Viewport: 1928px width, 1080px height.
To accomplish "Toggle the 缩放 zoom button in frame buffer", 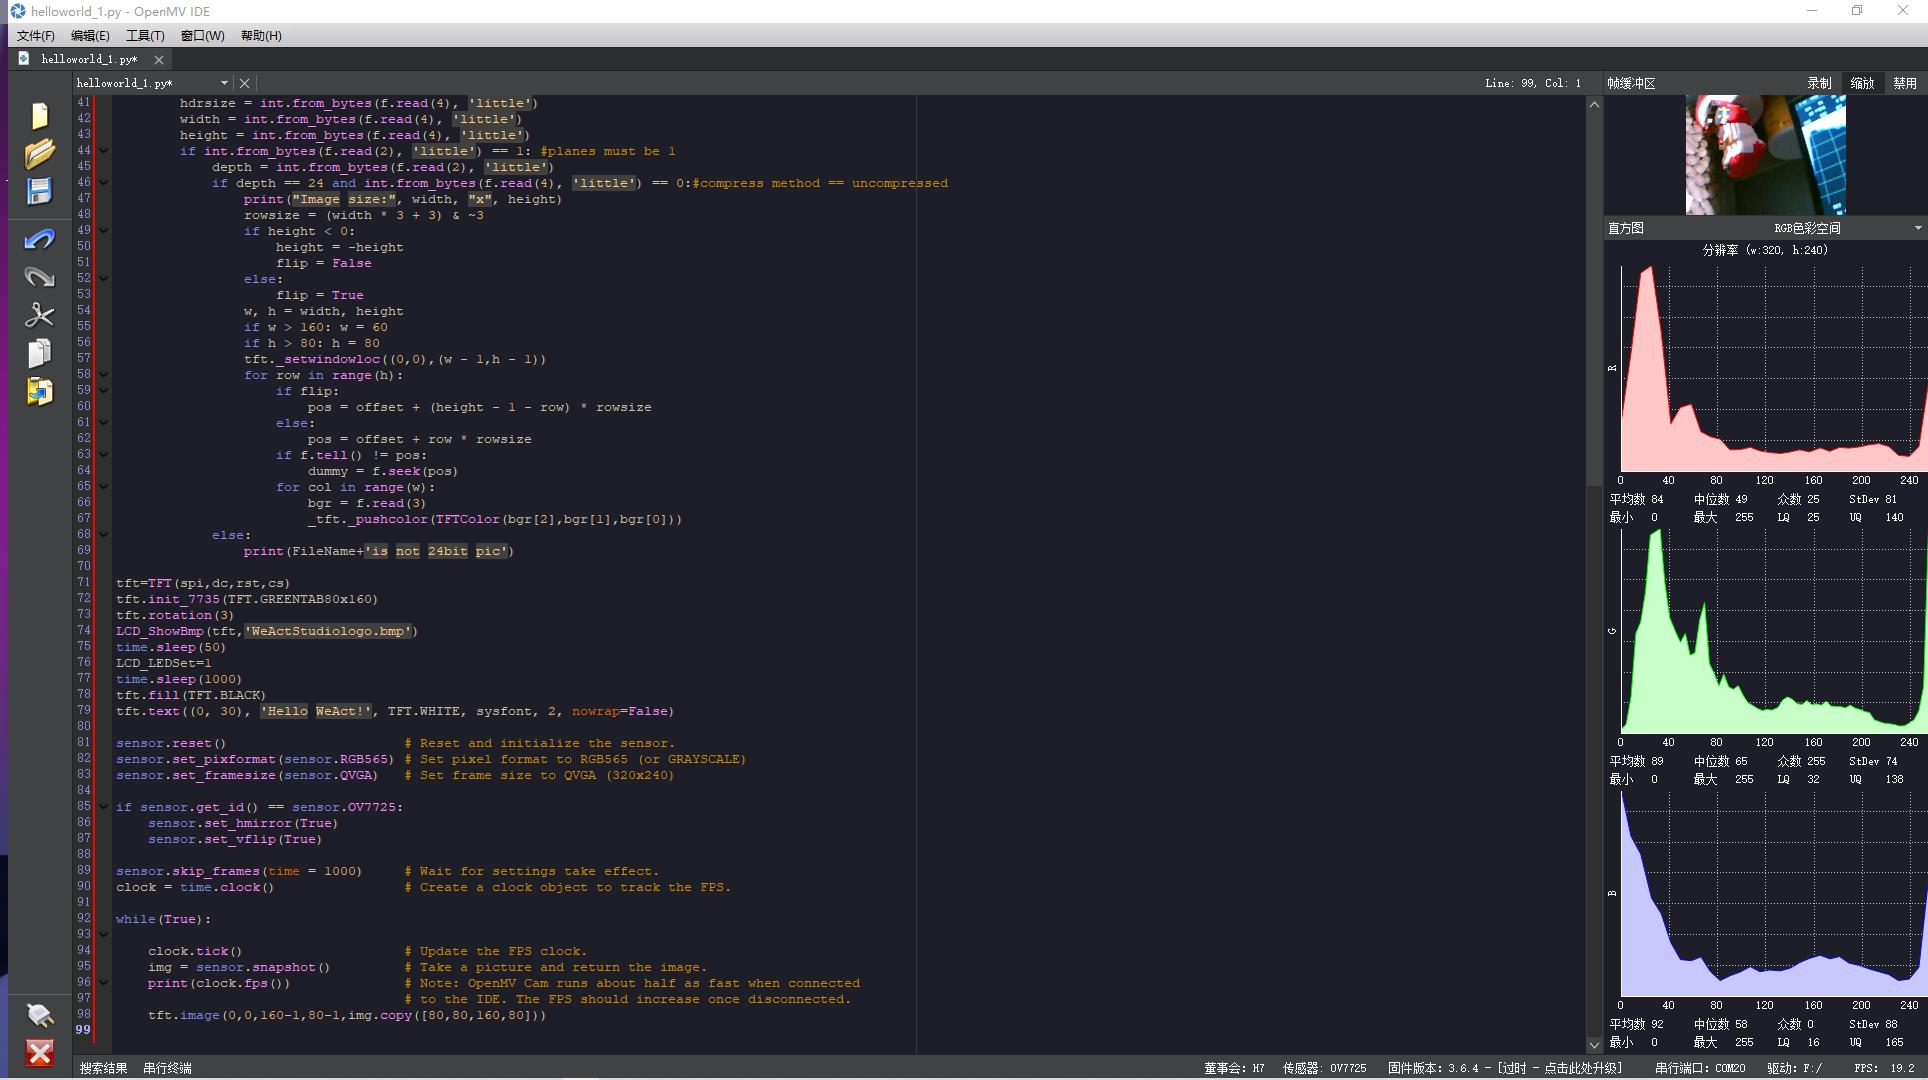I will point(1862,83).
